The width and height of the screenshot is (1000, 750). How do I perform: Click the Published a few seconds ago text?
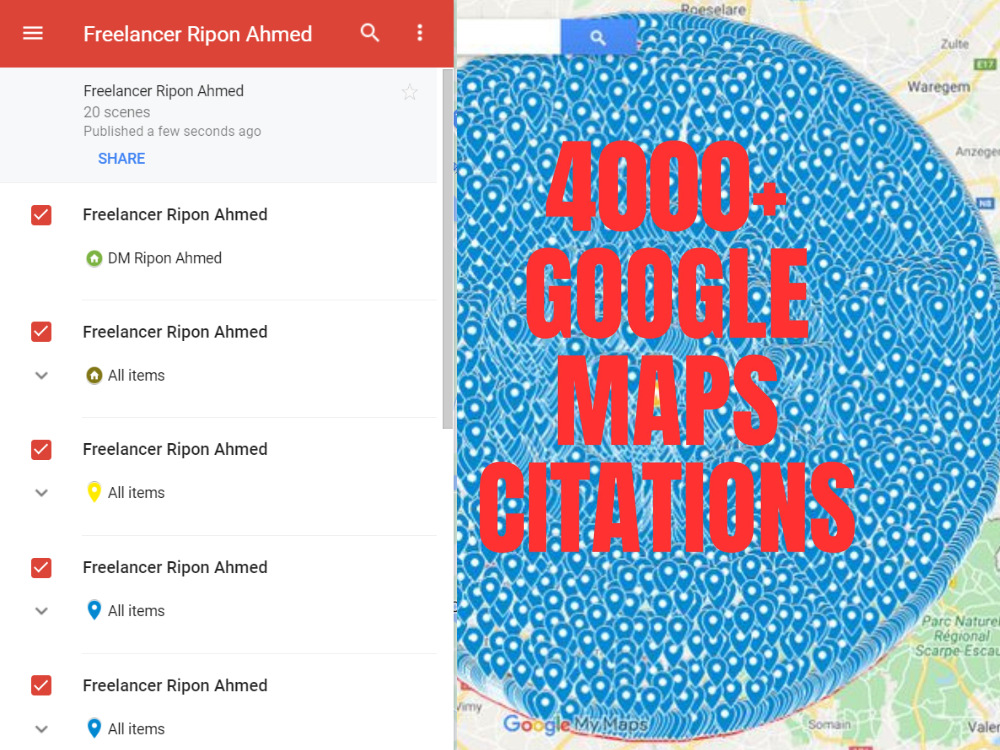172,131
